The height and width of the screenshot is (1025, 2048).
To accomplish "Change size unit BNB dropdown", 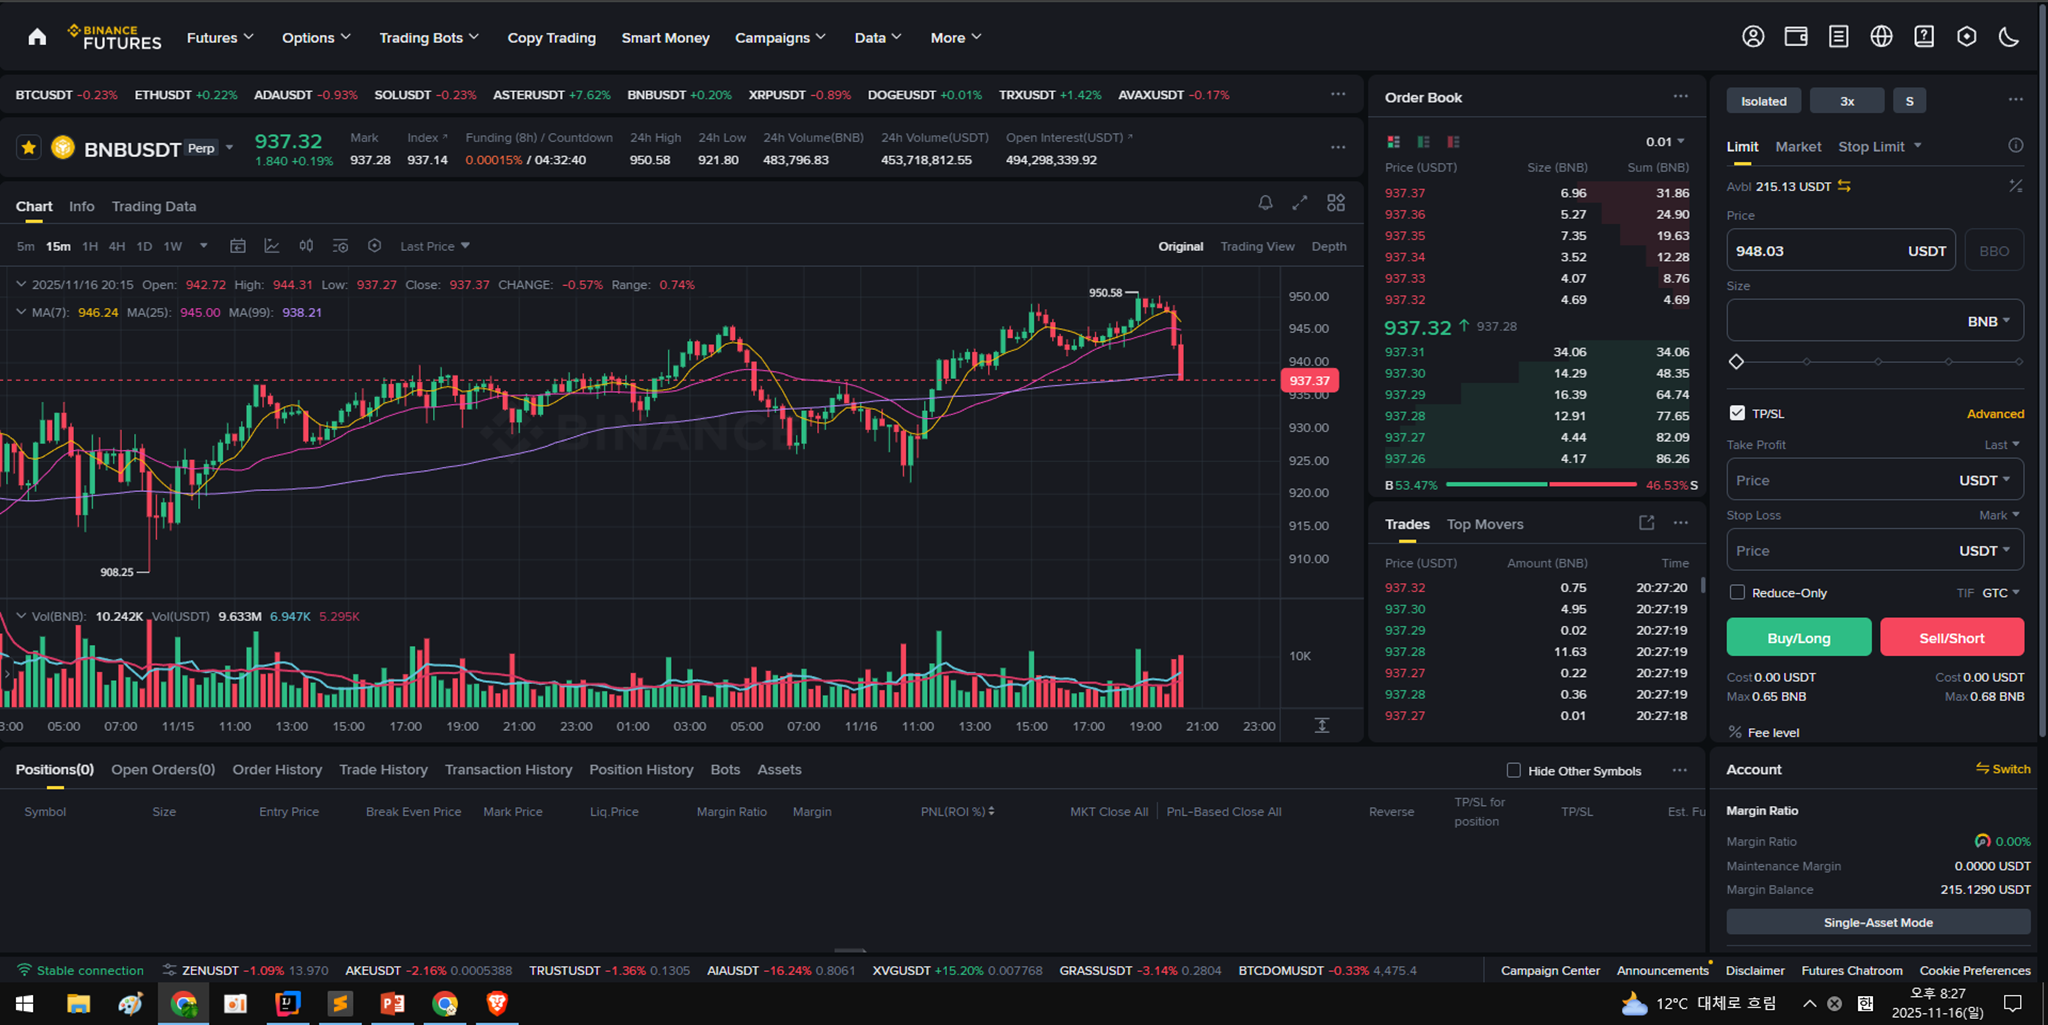I will click(1989, 321).
